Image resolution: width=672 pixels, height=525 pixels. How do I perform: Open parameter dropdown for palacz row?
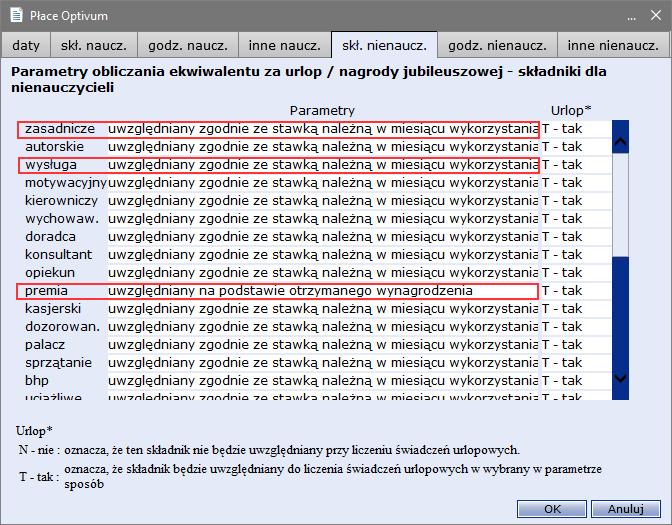click(x=323, y=345)
